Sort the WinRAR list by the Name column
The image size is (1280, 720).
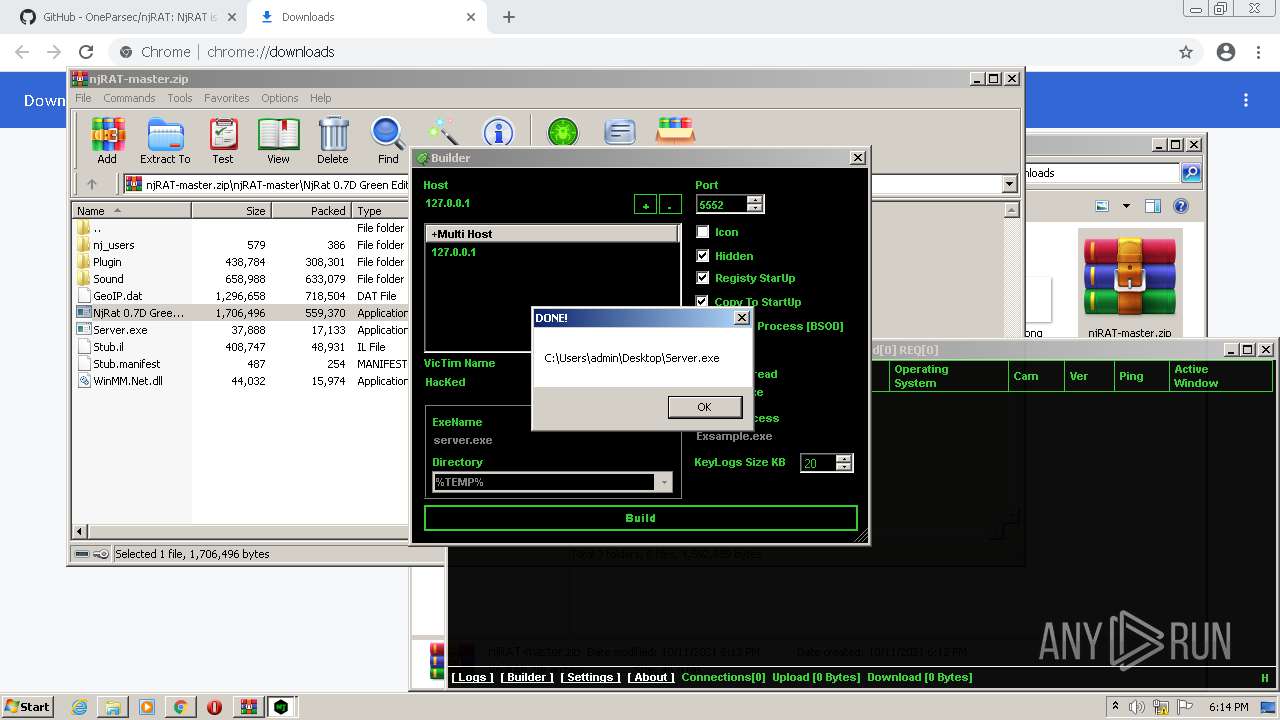coord(132,211)
